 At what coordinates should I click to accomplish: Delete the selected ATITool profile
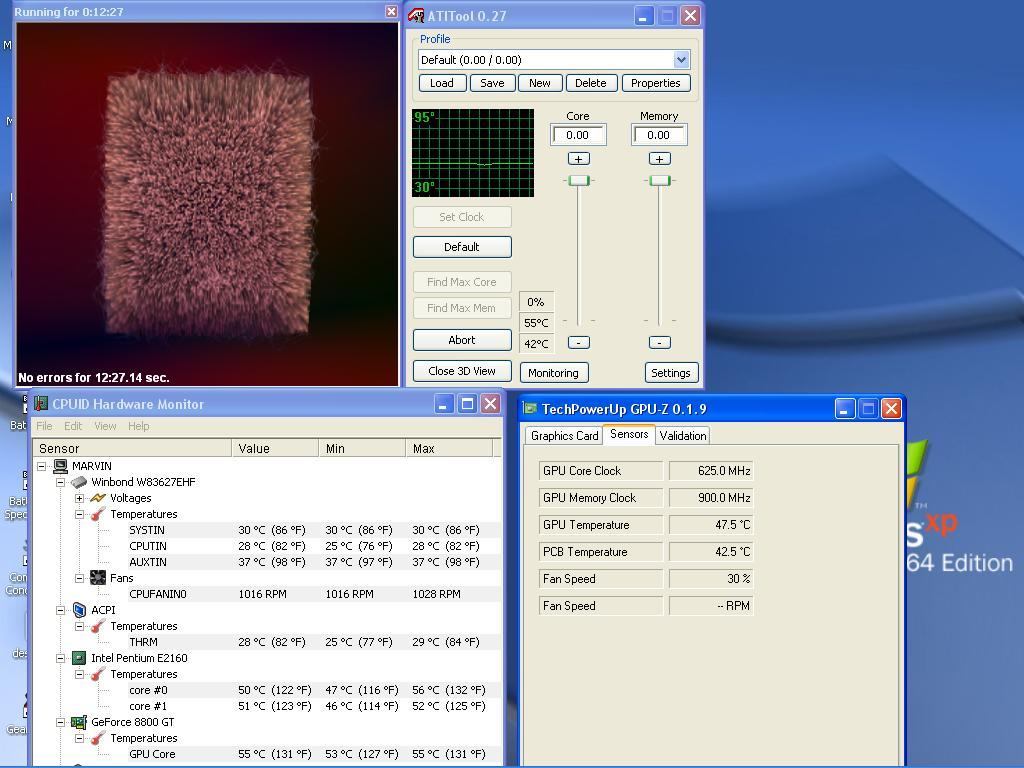click(591, 83)
